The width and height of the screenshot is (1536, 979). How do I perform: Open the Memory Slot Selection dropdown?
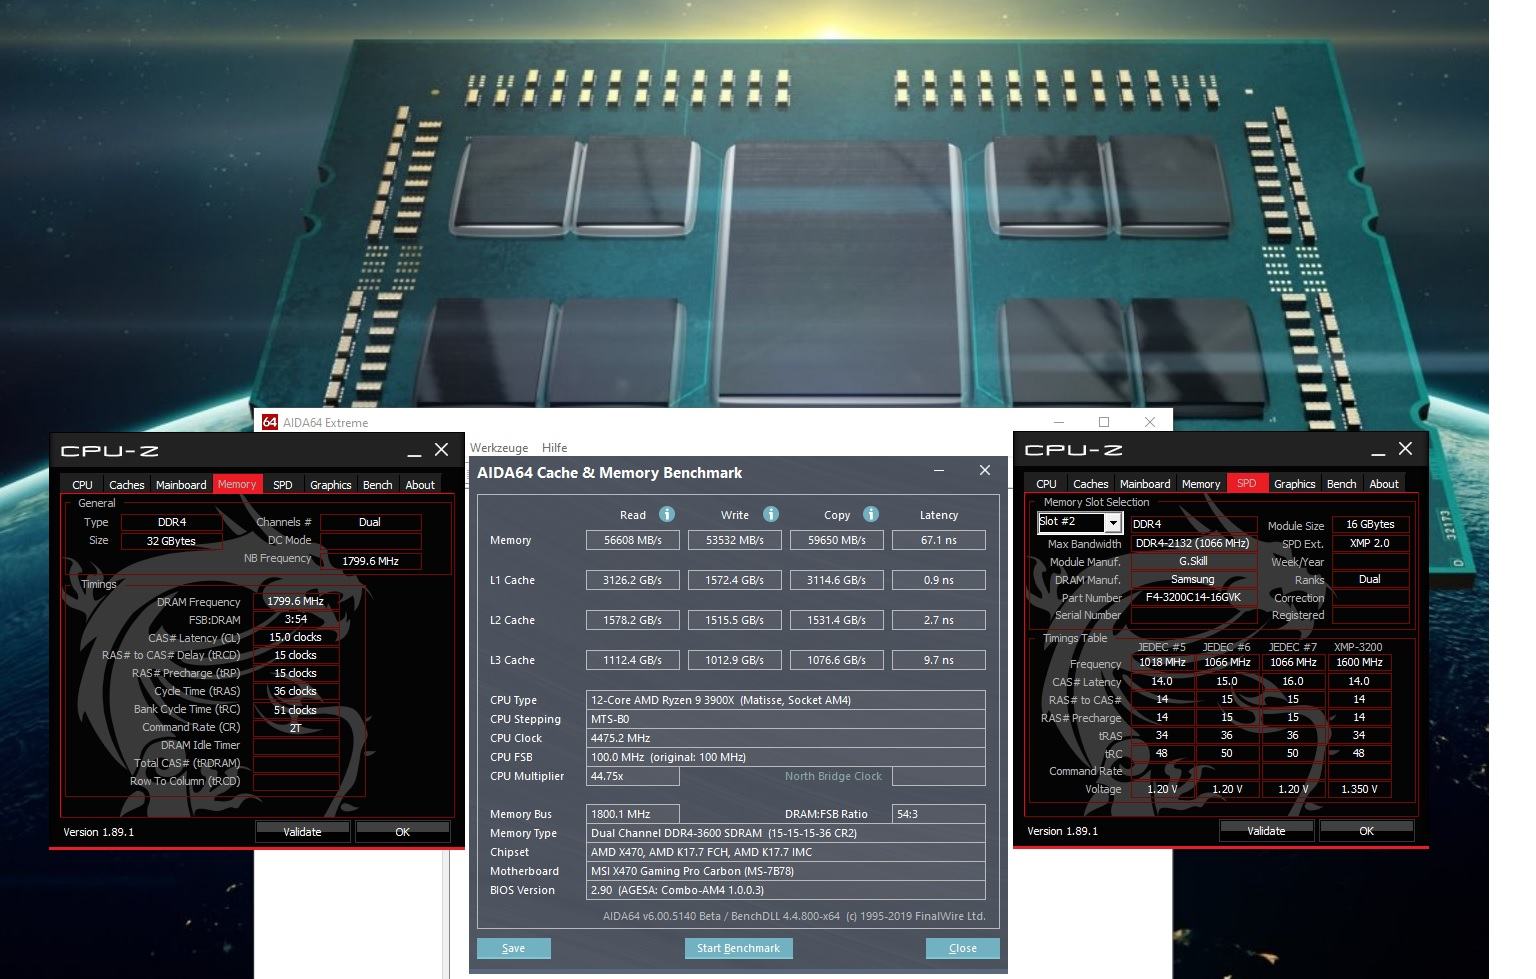(1112, 523)
